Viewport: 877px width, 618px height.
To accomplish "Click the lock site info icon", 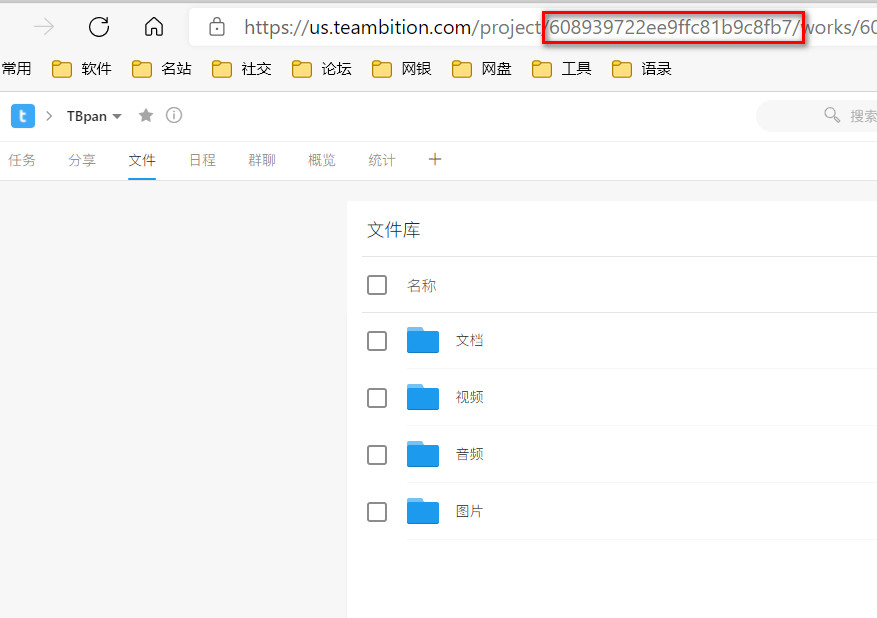I will (x=217, y=26).
